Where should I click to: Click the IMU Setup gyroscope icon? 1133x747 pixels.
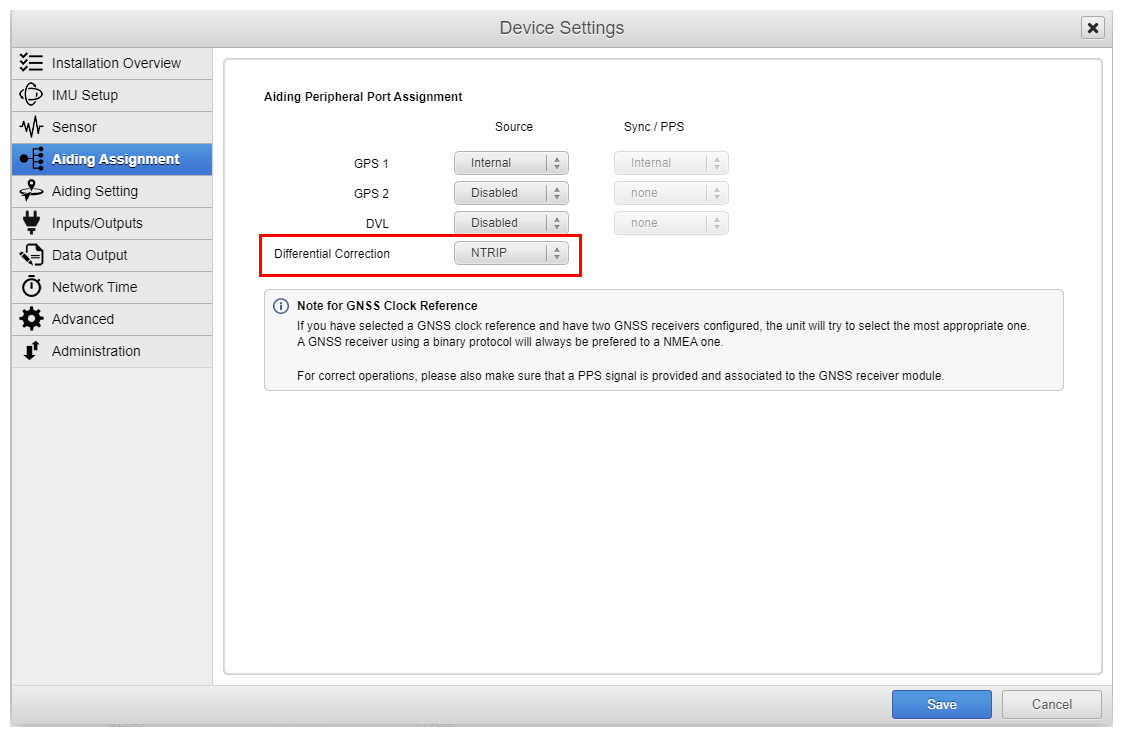point(31,95)
